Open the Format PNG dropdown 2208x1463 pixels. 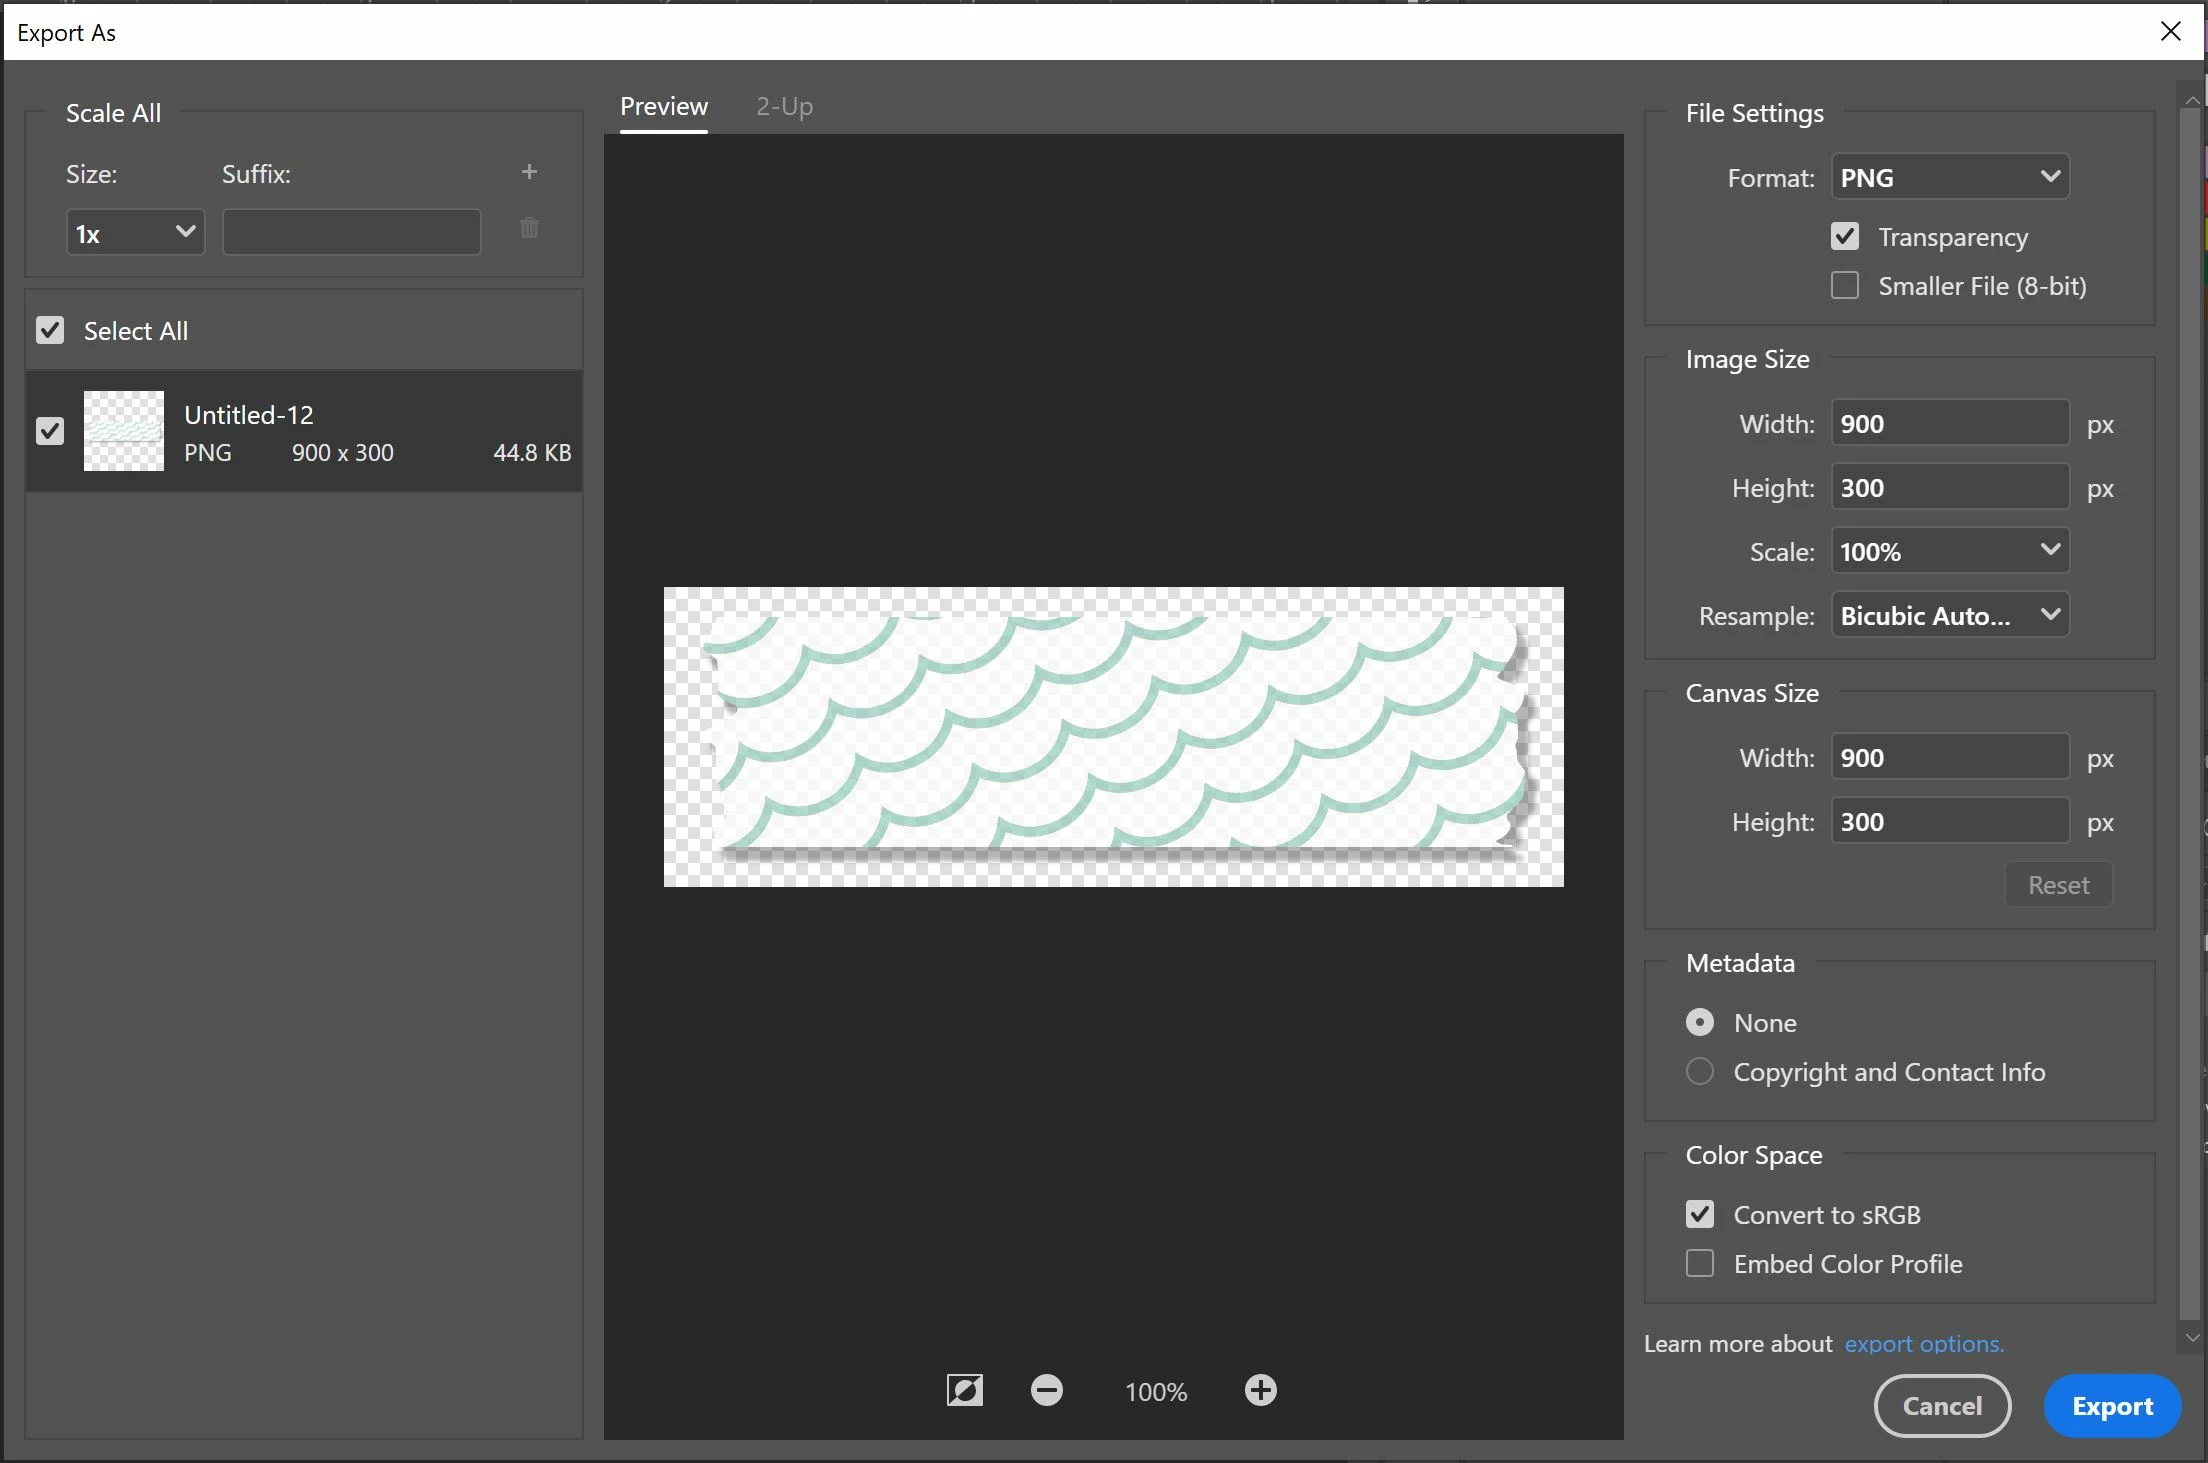click(1949, 177)
